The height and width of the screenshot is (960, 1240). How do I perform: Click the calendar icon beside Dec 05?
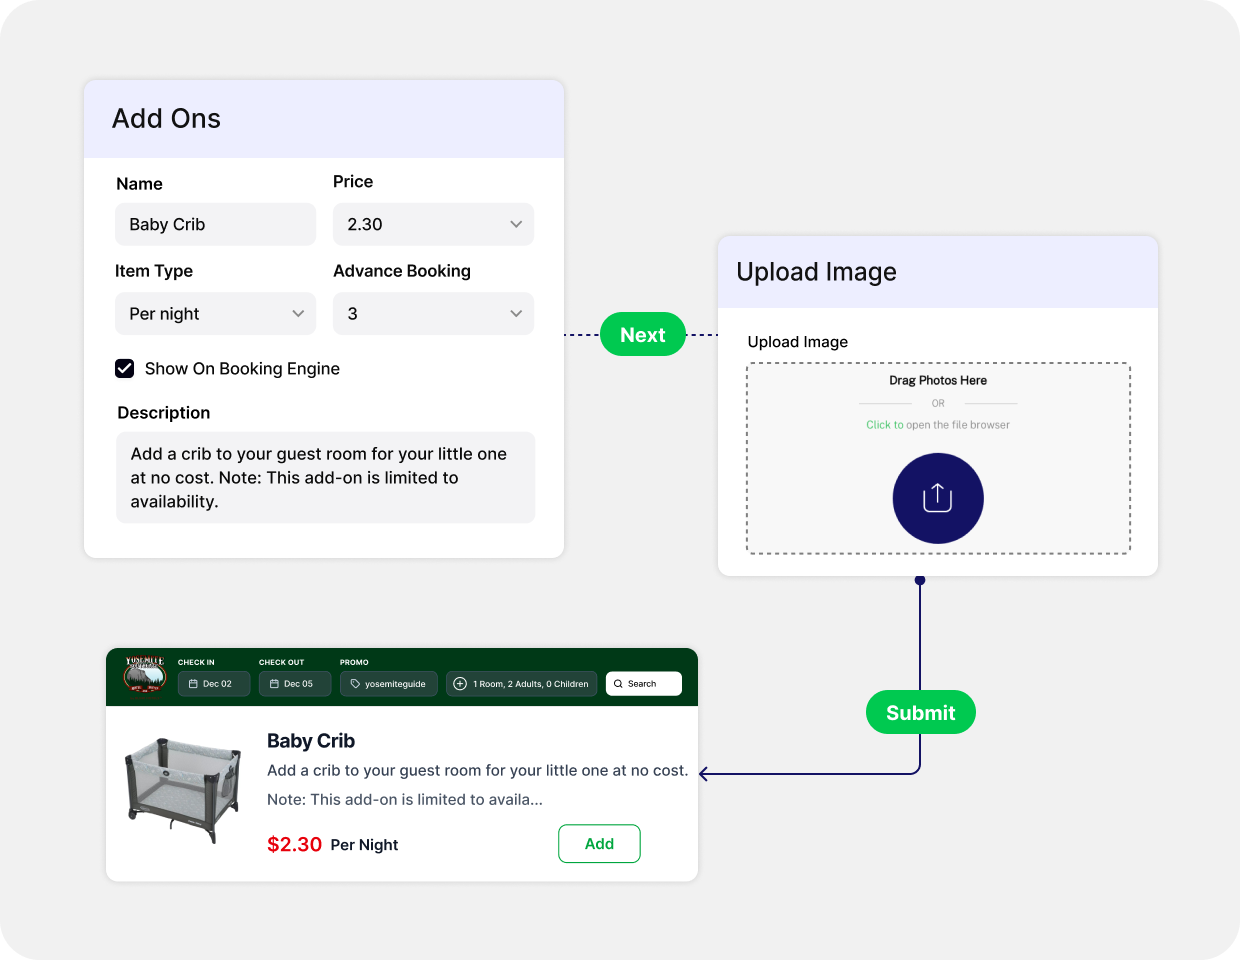point(274,684)
